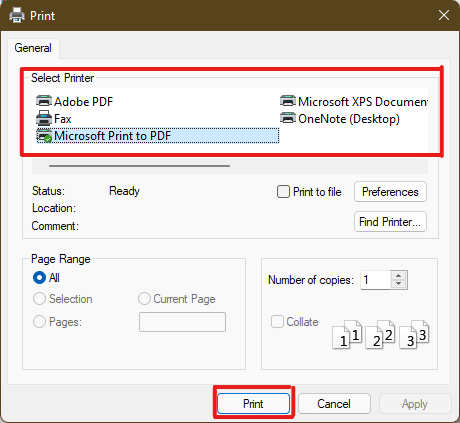The image size is (460, 423).
Task: Choose the Fax label text
Action: (63, 119)
